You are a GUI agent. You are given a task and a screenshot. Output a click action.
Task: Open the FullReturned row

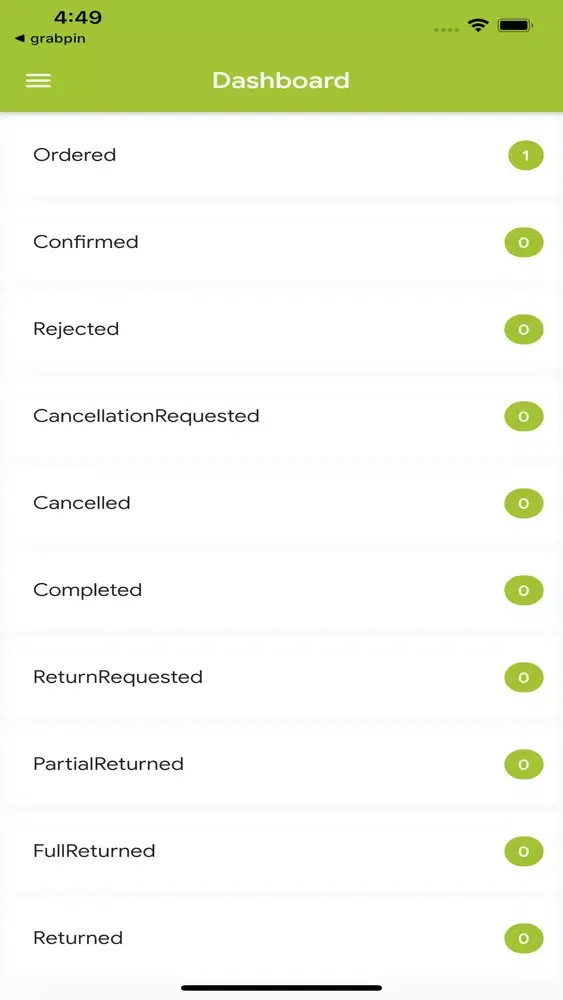pos(281,851)
